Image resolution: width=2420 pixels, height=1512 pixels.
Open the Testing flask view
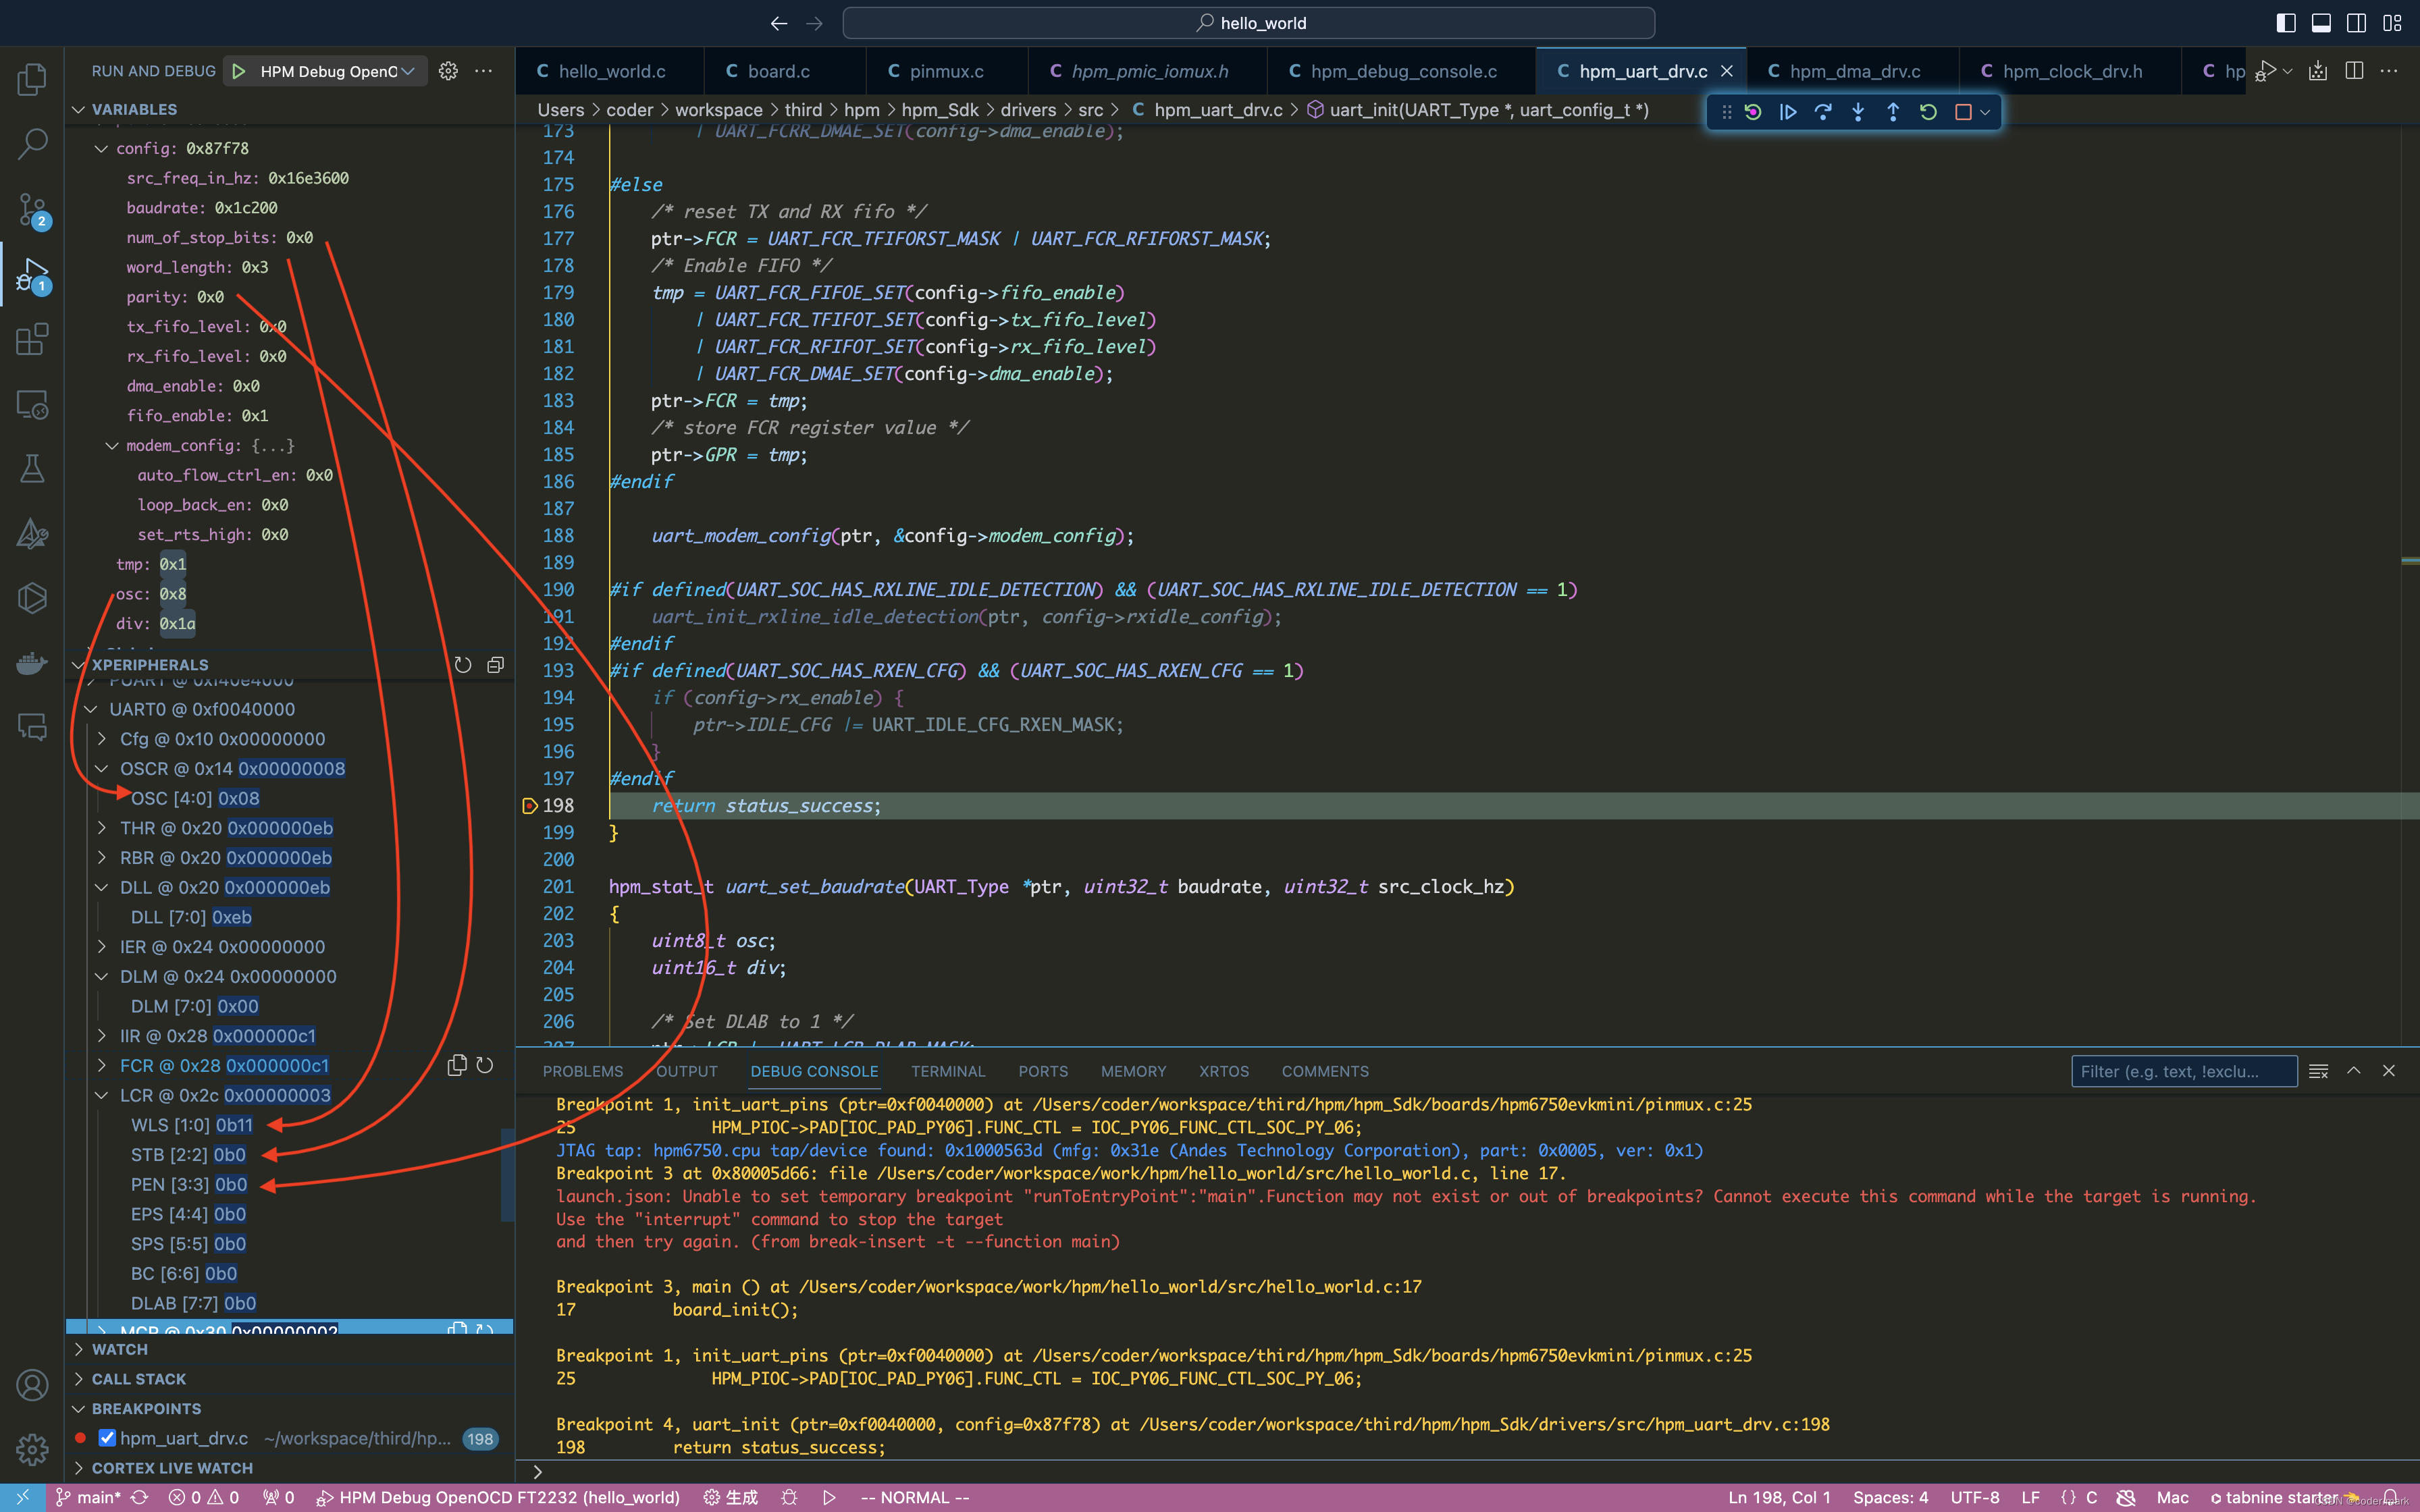32,469
